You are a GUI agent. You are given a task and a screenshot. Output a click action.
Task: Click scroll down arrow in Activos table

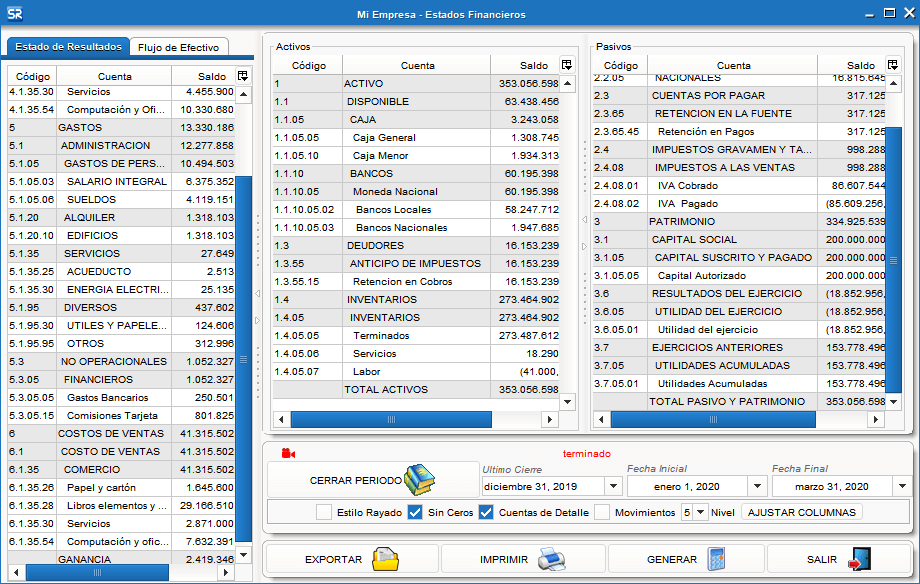click(x=567, y=402)
